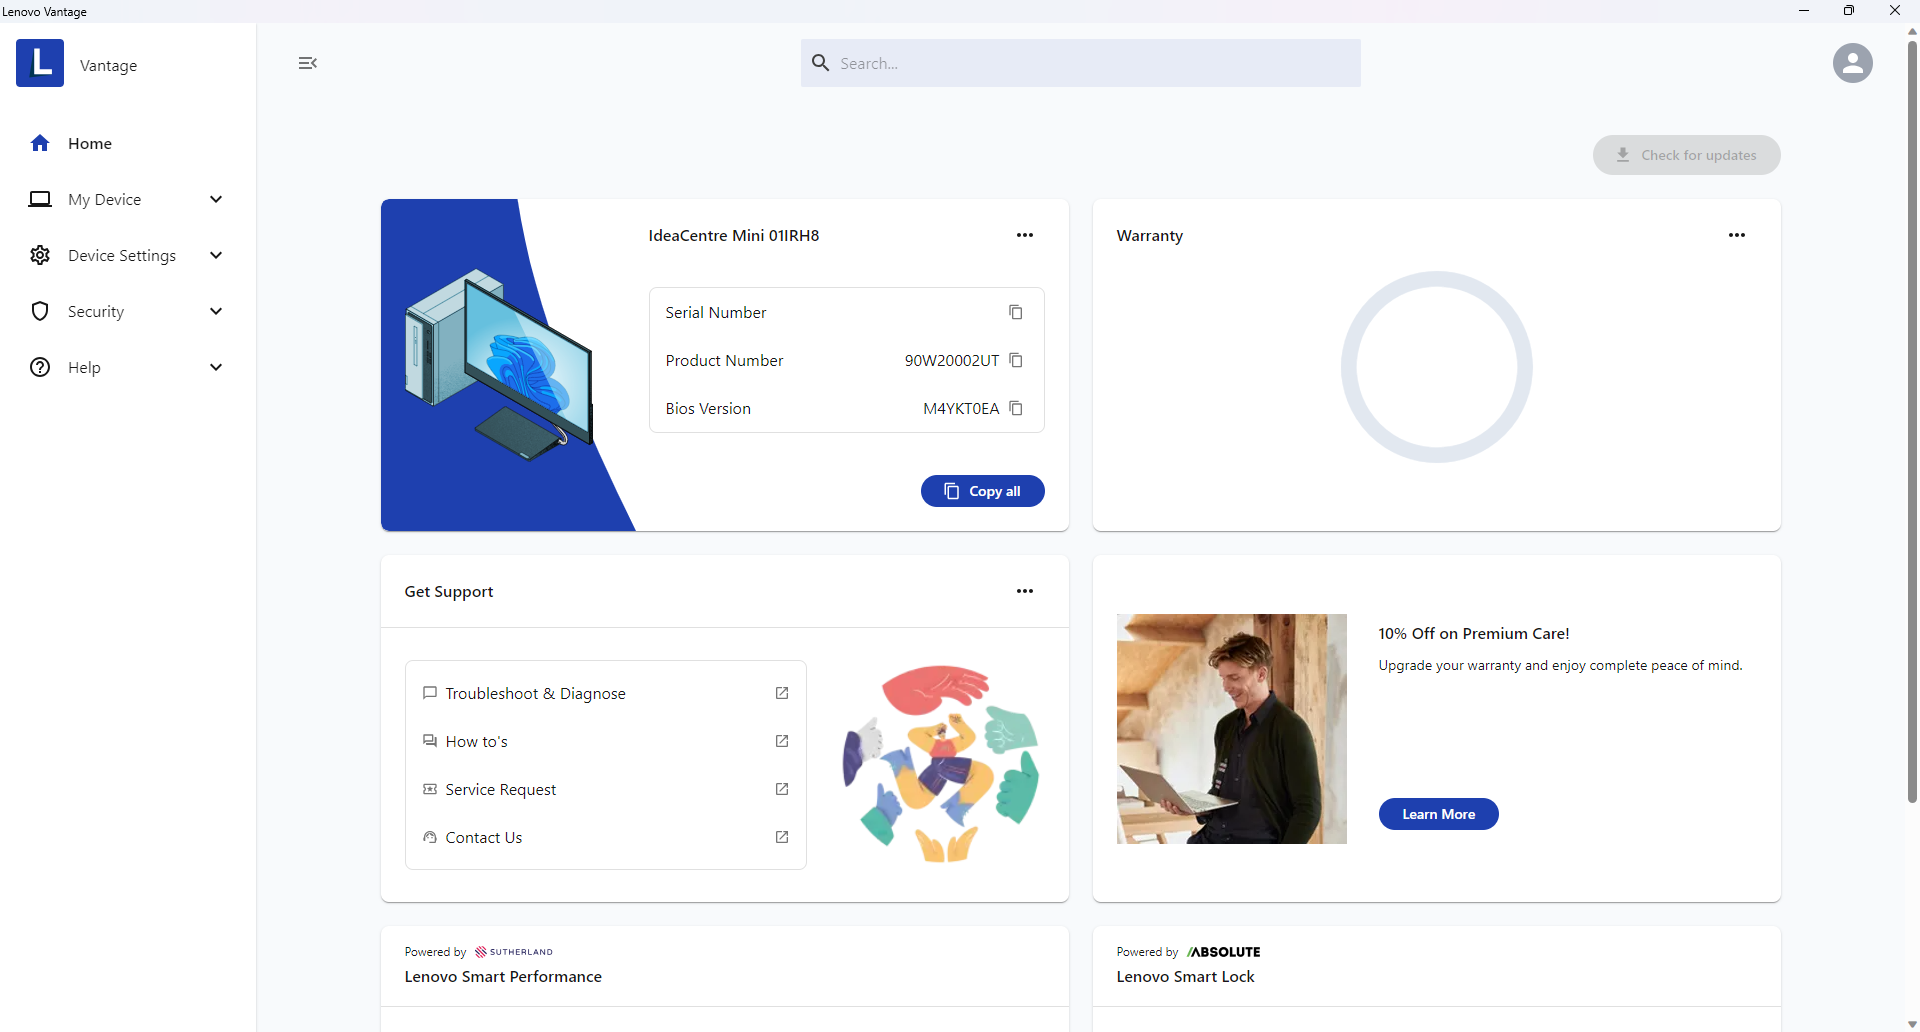Screen dimensions: 1920x1032
Task: Click into the Search input field
Action: 1081,63
